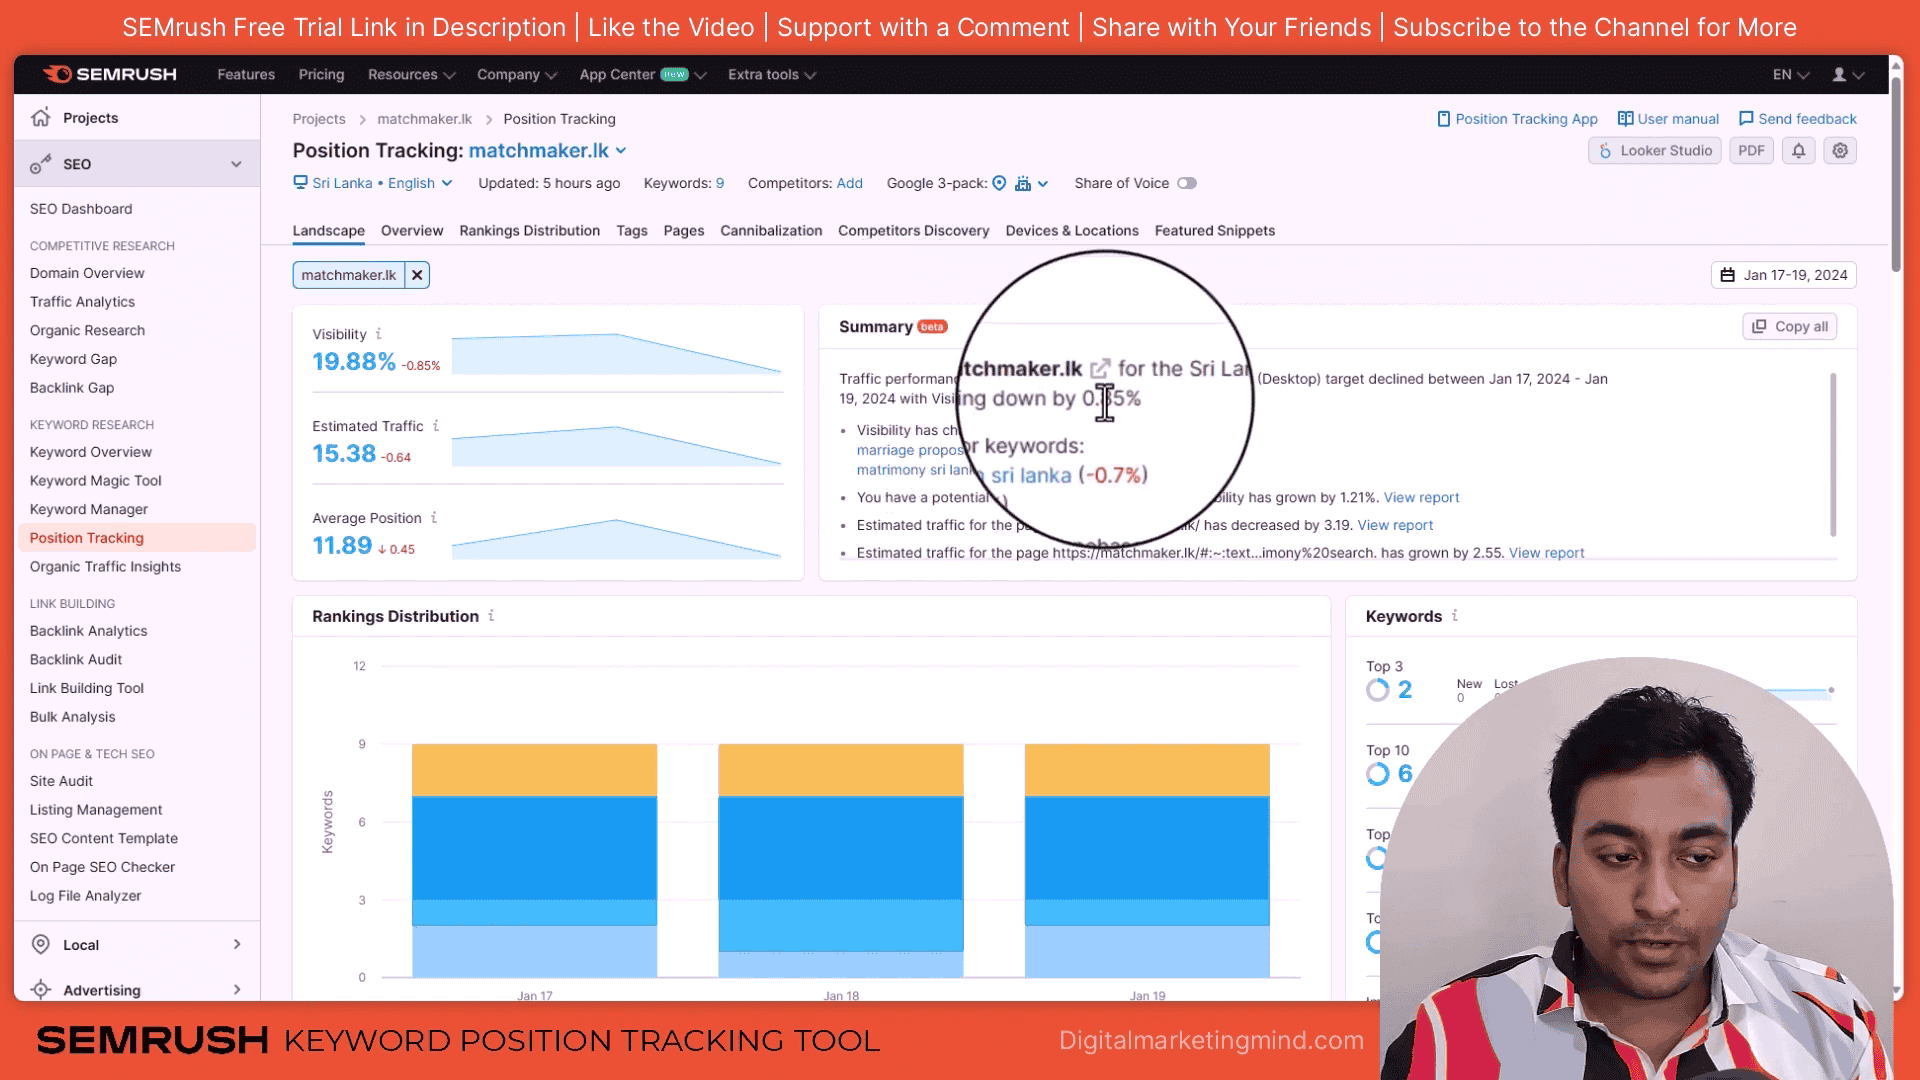Click the notification bell icon

tap(1798, 151)
